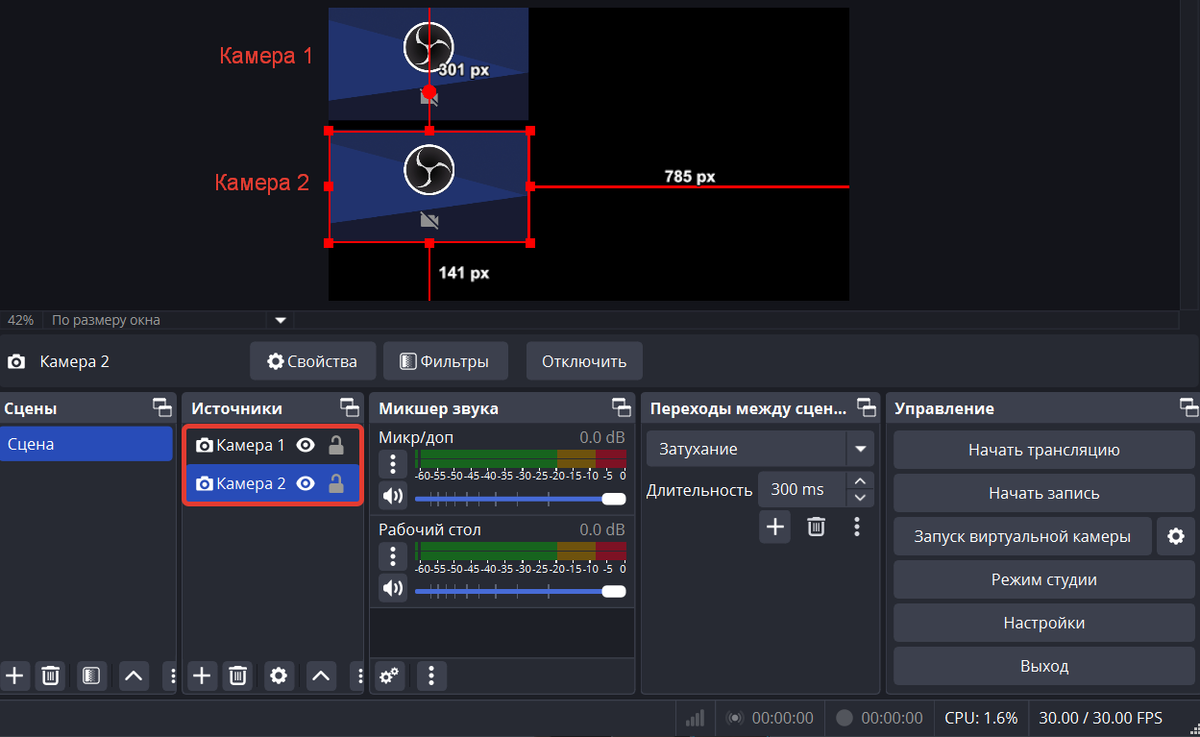Select Сцена in the scenes list
1200x737 pixels.
tap(87, 444)
